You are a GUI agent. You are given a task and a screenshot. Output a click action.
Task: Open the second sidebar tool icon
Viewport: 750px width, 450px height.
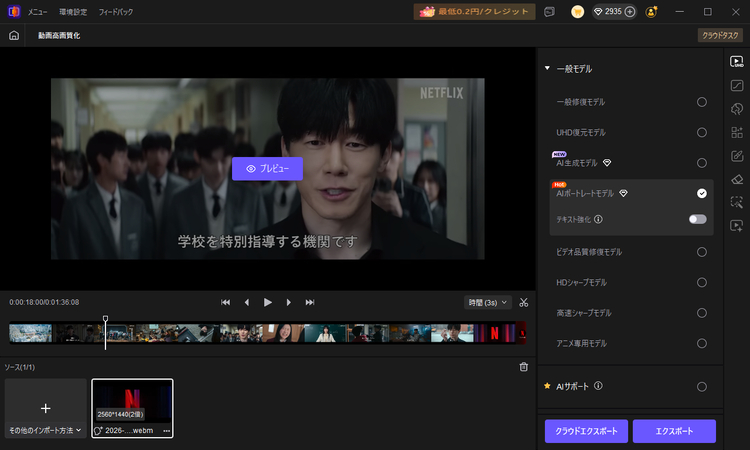[x=737, y=85]
